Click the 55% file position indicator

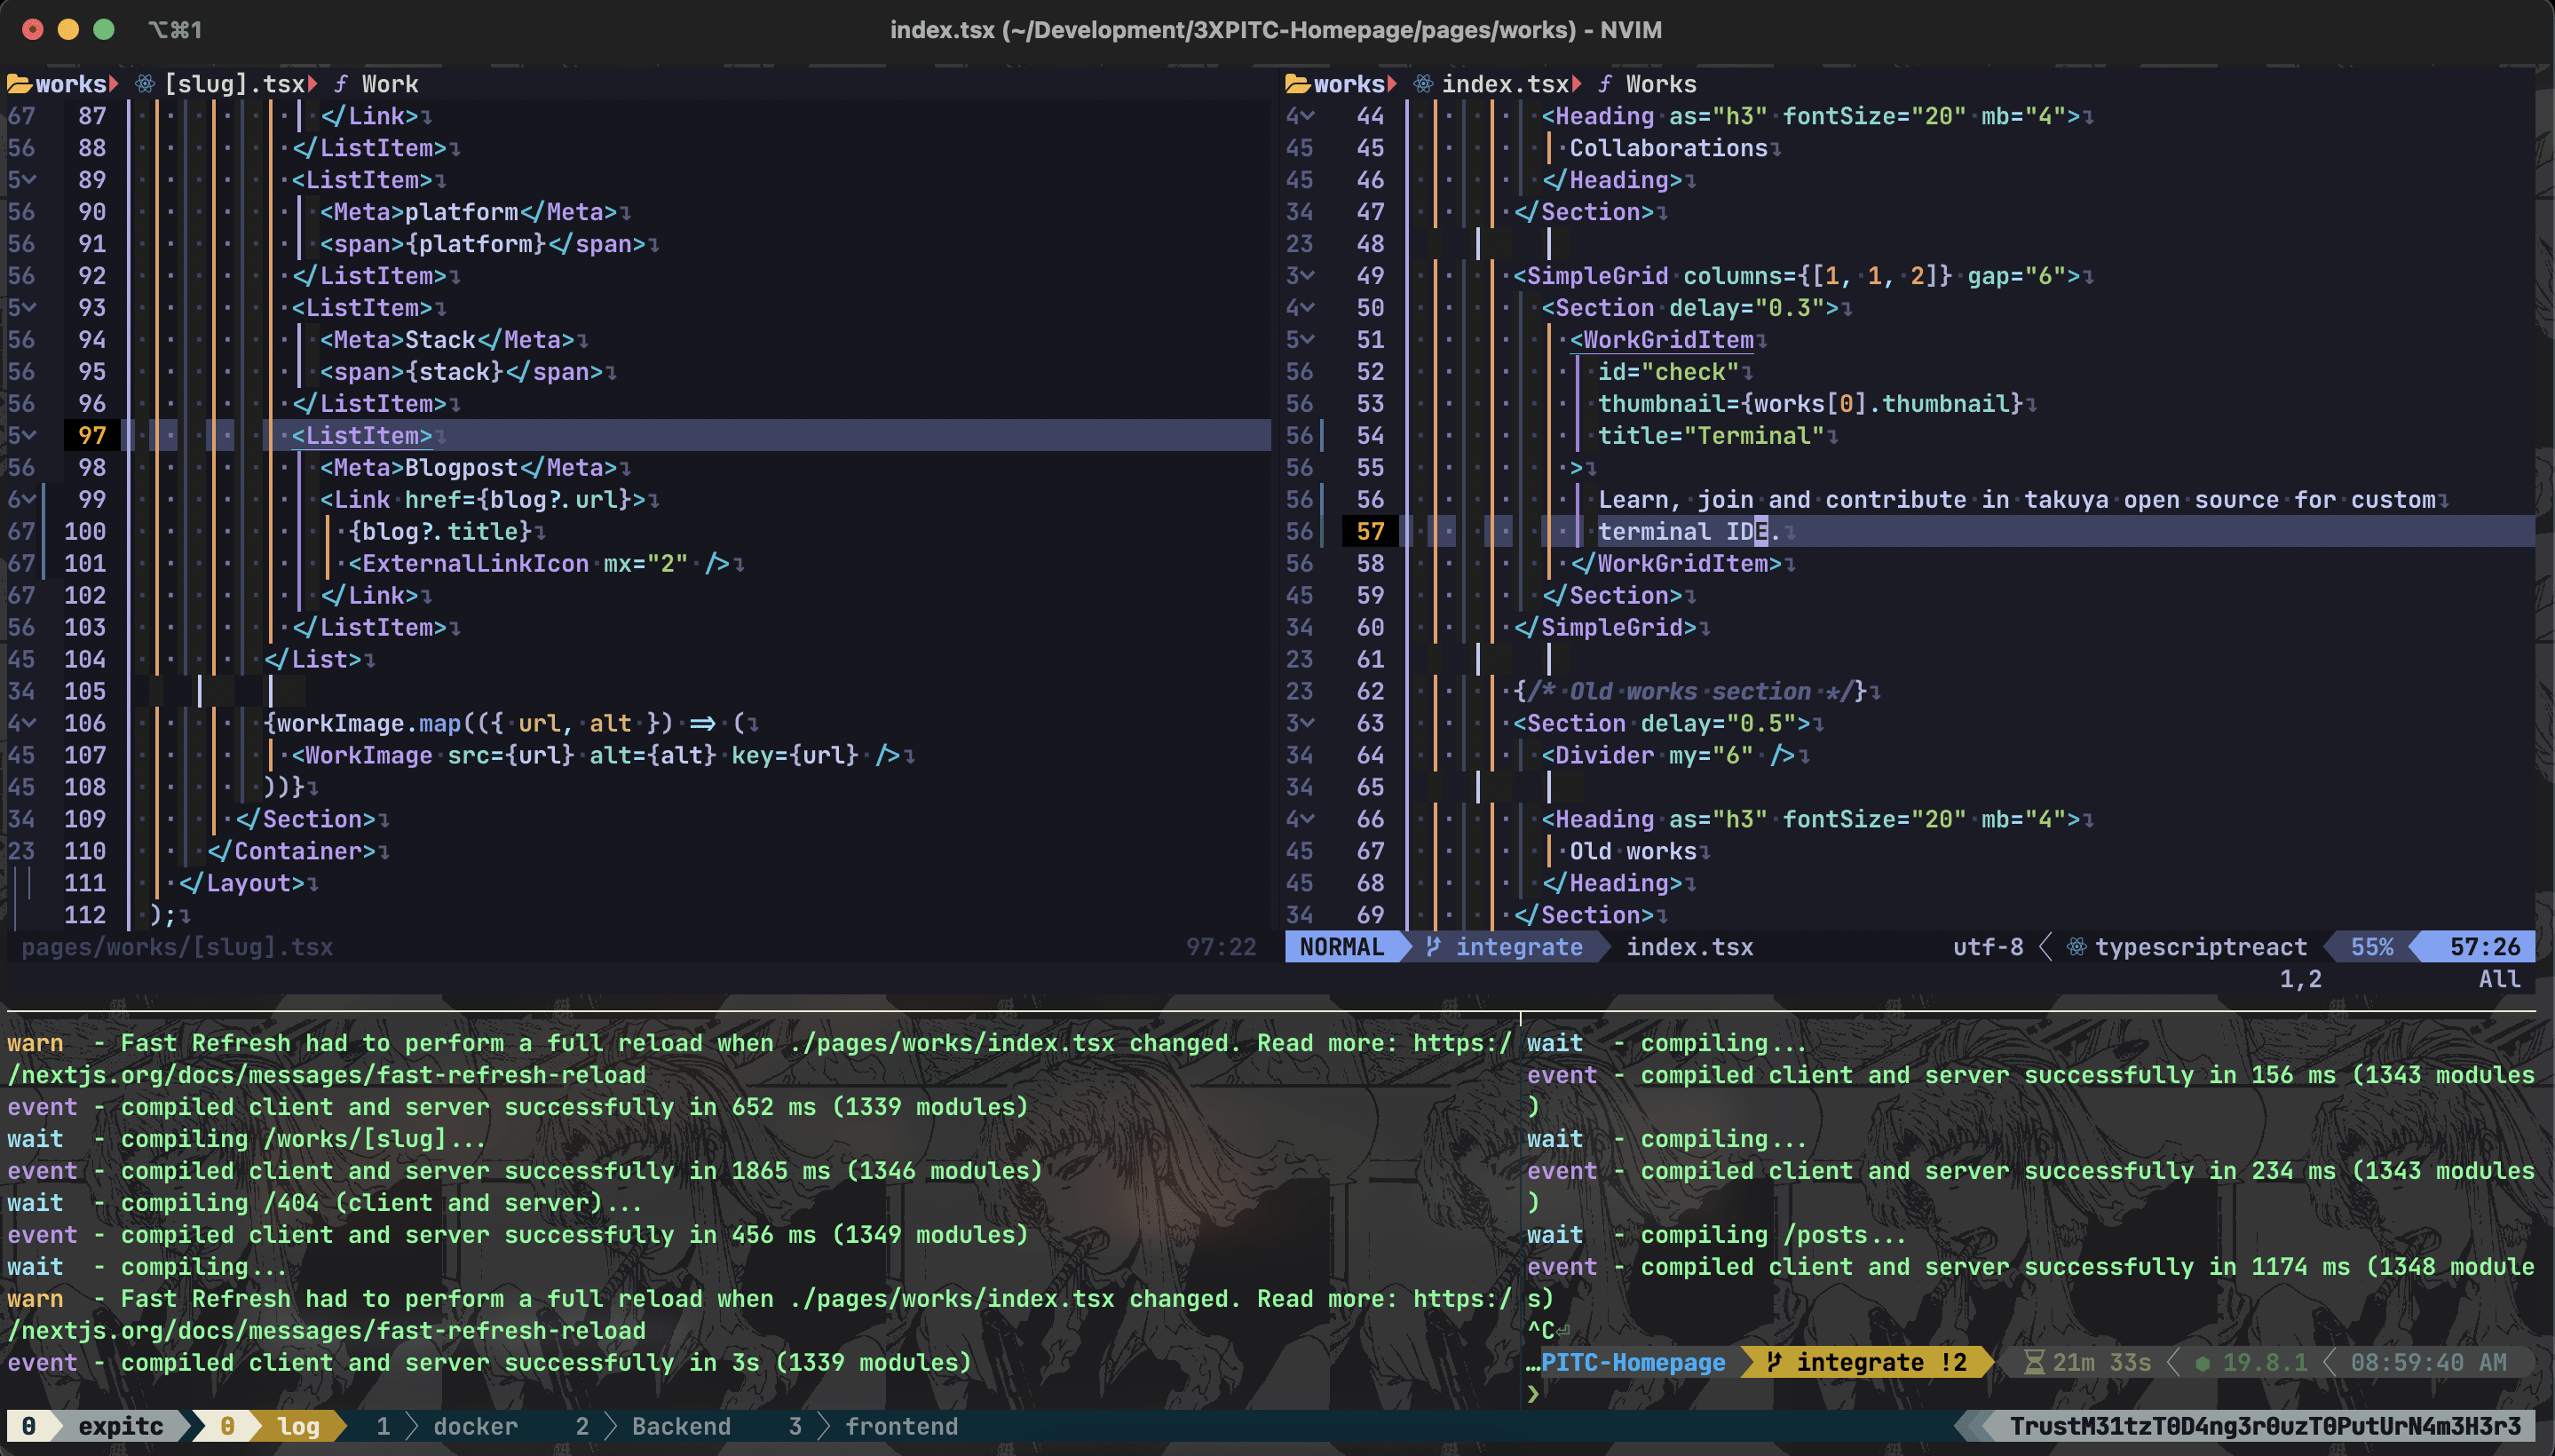pyautogui.click(x=2372, y=947)
